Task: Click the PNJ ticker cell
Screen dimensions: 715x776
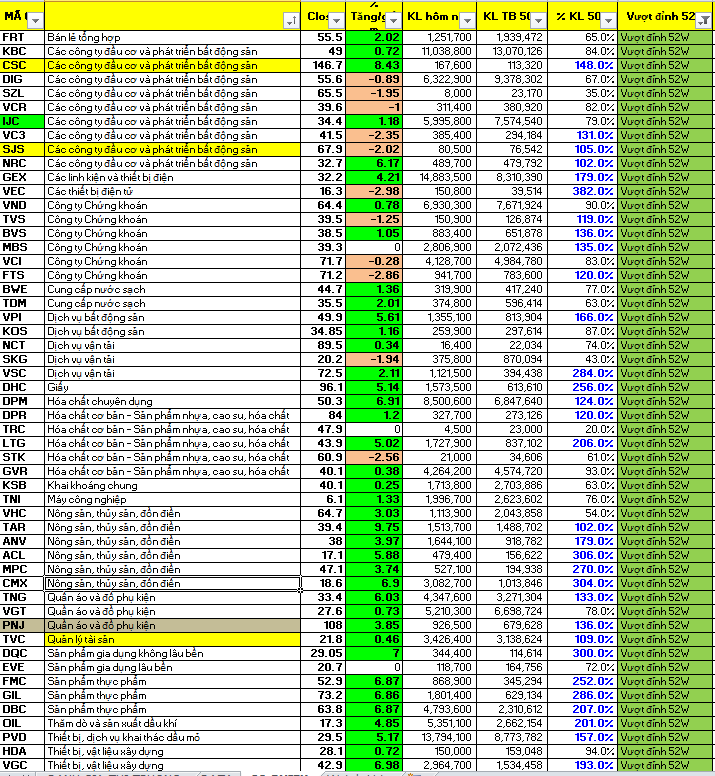Action: [22, 625]
